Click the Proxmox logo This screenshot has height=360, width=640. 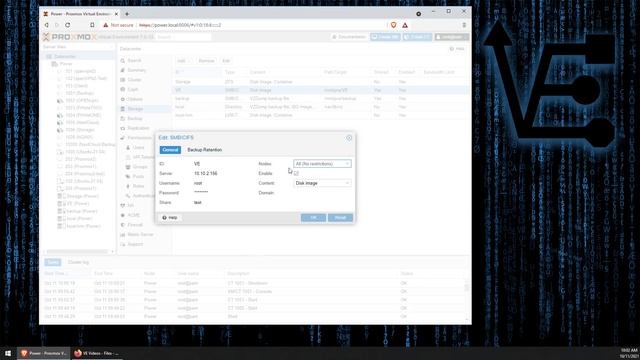click(69, 37)
